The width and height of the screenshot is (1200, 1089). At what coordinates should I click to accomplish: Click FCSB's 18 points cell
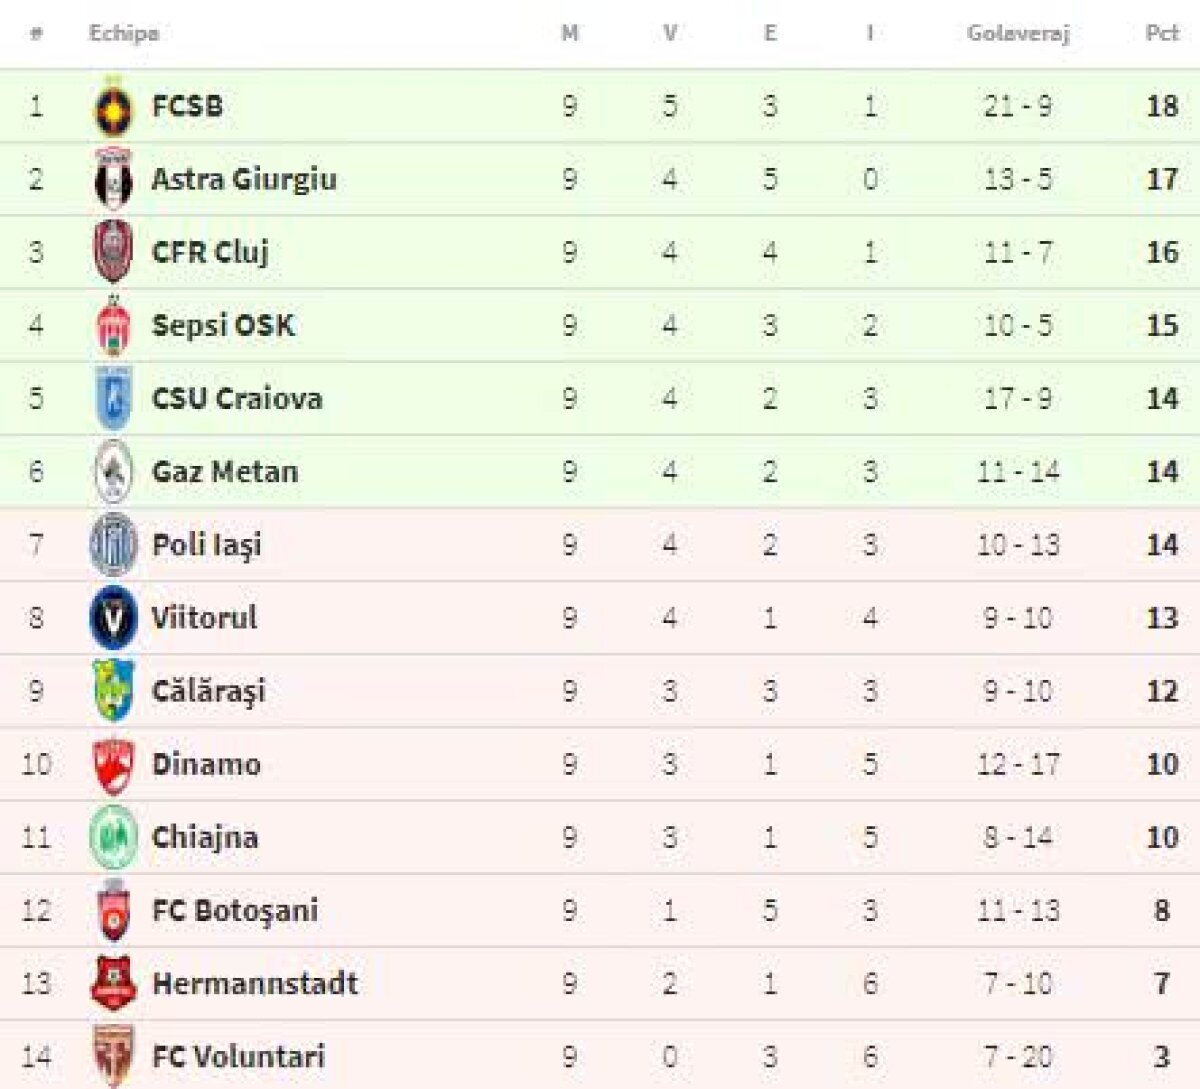(x=1161, y=106)
